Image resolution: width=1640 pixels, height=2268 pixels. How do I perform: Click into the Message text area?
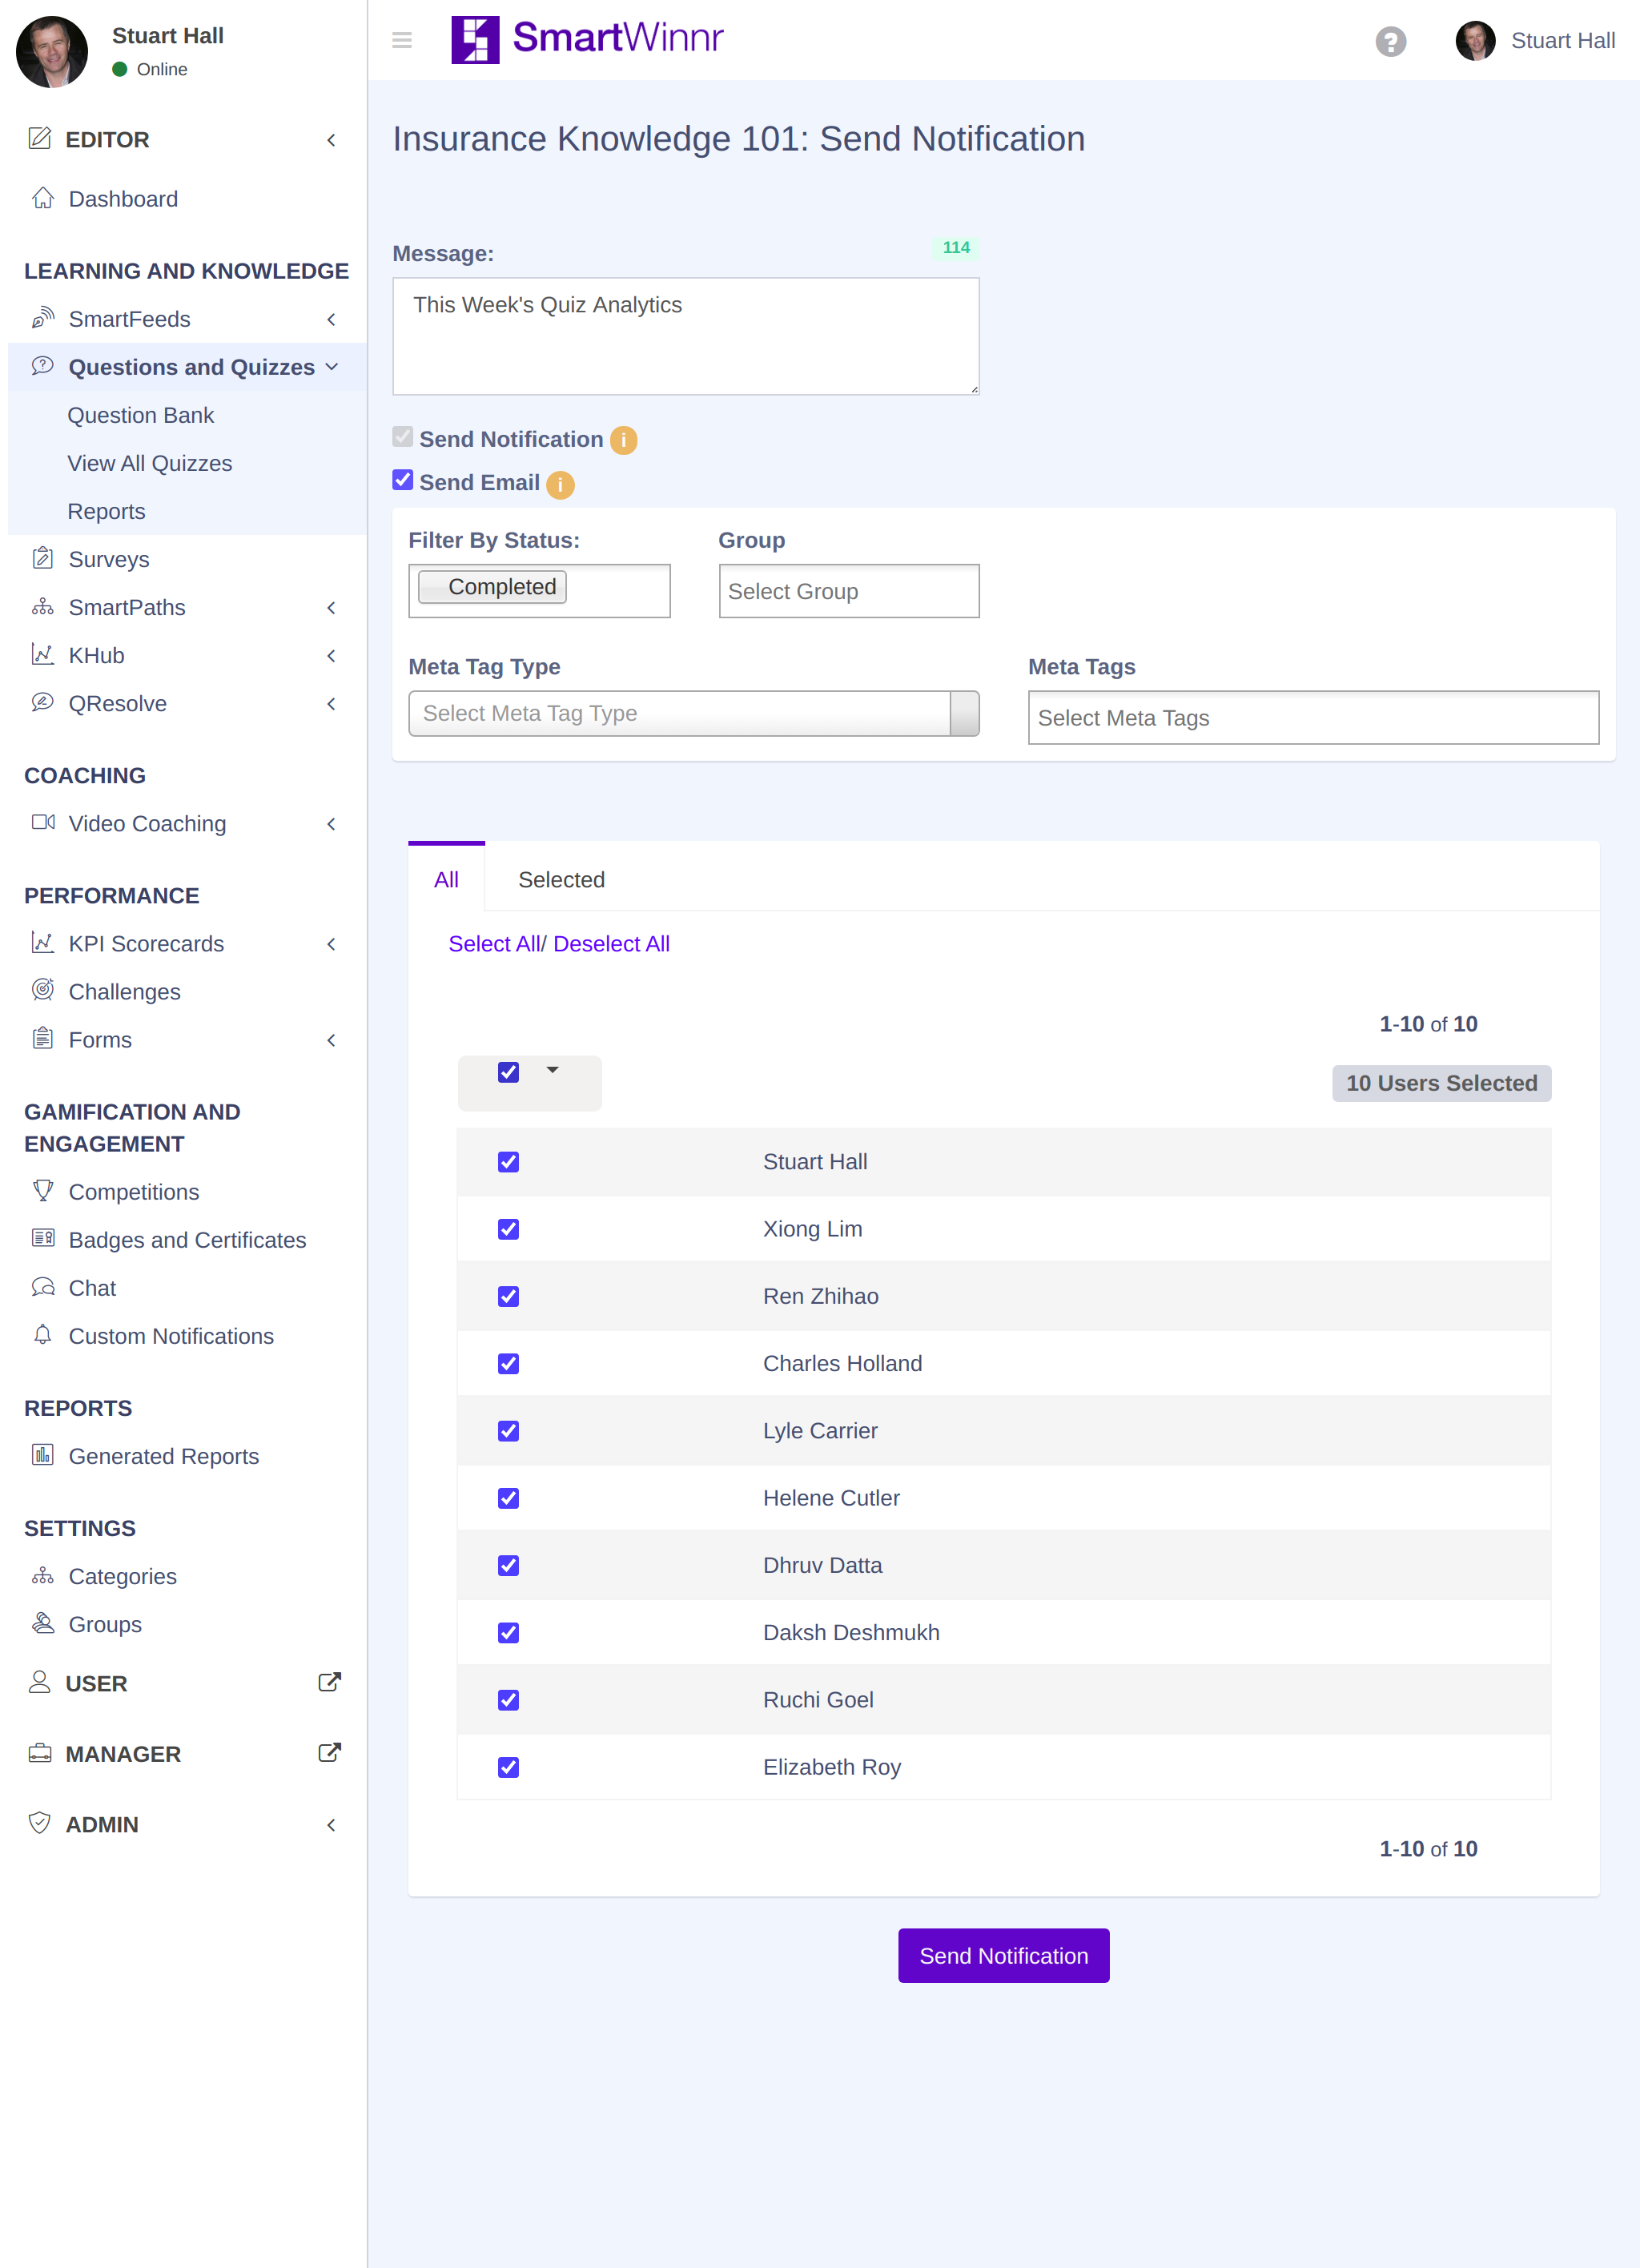[686, 336]
